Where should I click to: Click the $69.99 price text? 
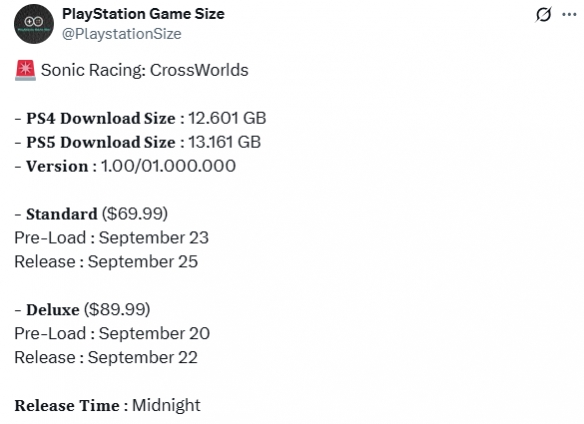(134, 214)
